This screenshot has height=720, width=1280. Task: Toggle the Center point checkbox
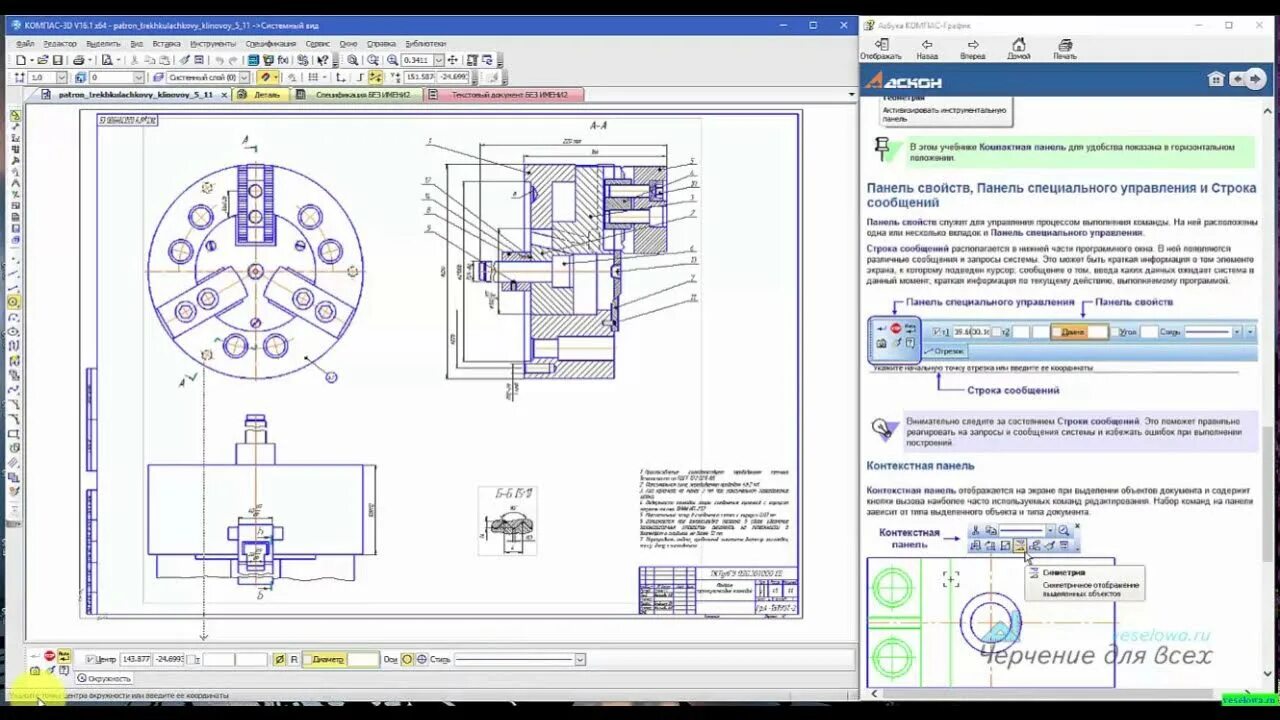point(90,660)
